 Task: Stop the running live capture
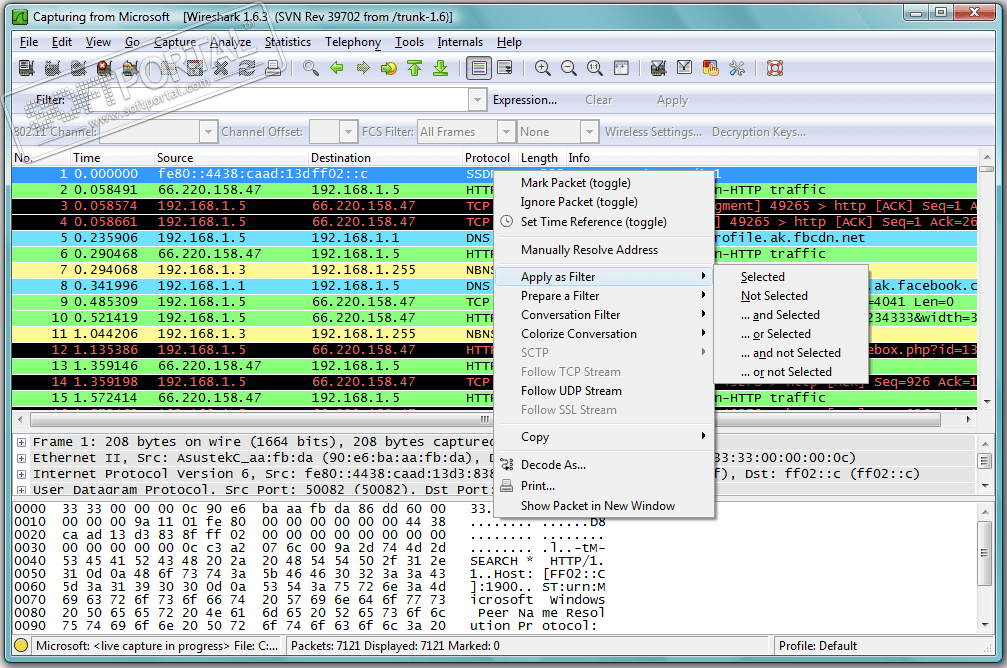pos(105,68)
